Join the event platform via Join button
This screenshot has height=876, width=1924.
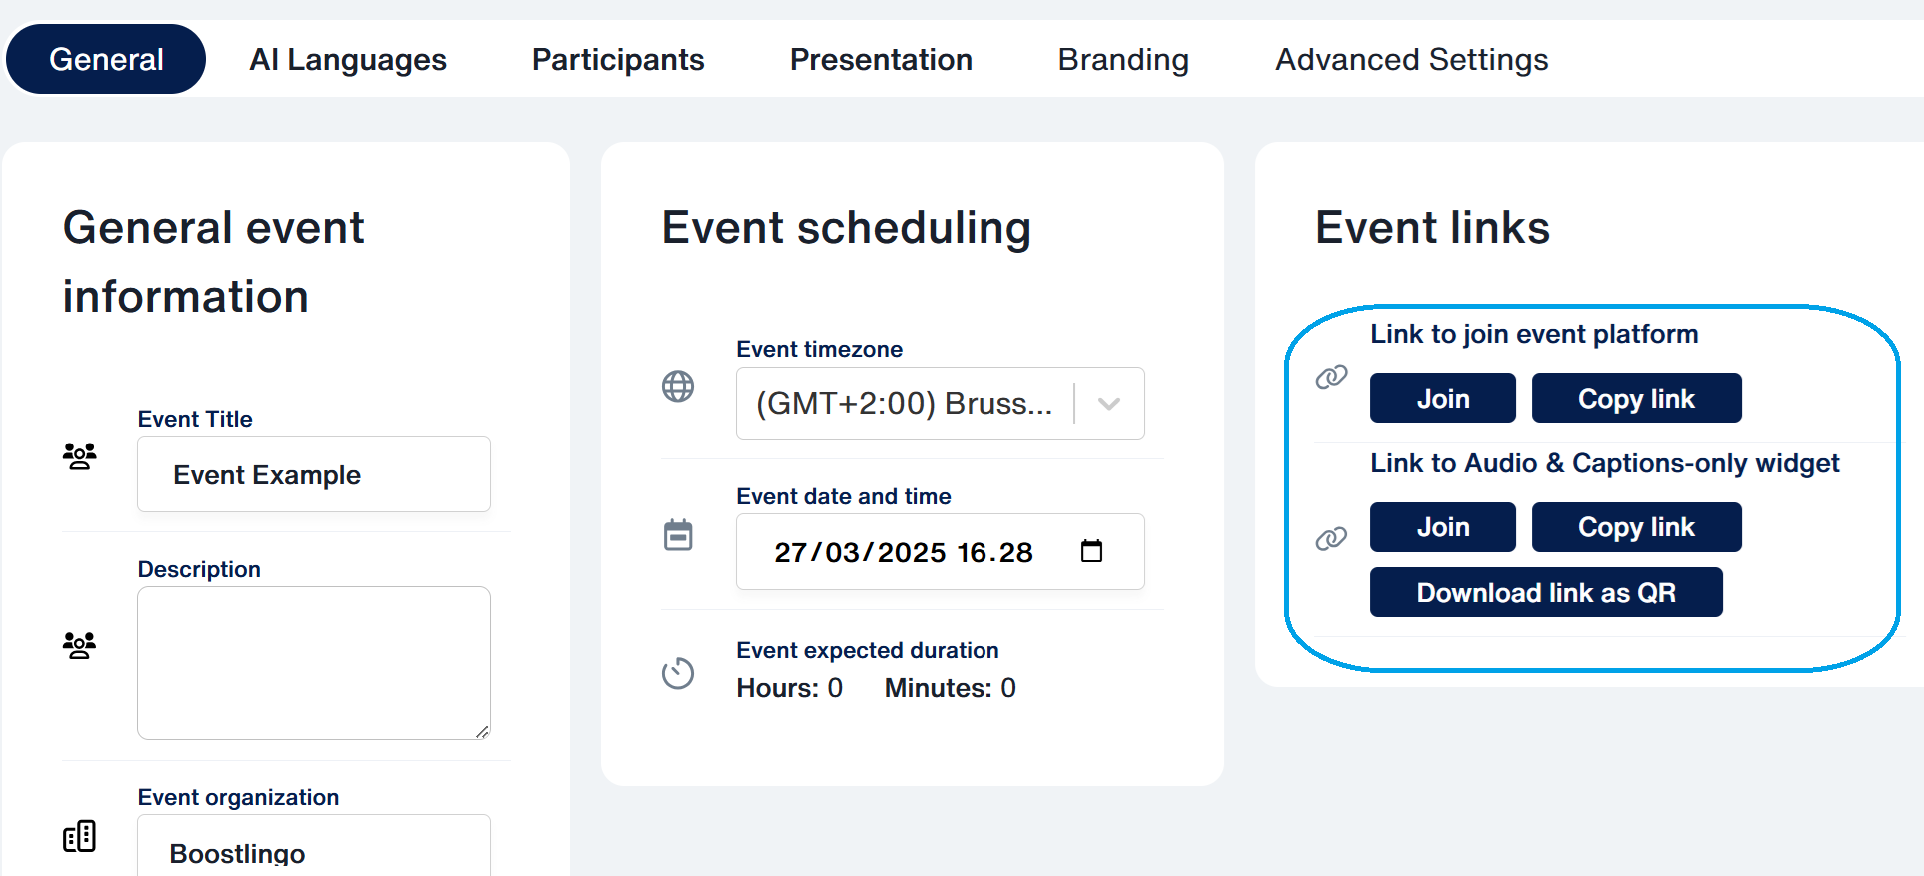pyautogui.click(x=1443, y=398)
